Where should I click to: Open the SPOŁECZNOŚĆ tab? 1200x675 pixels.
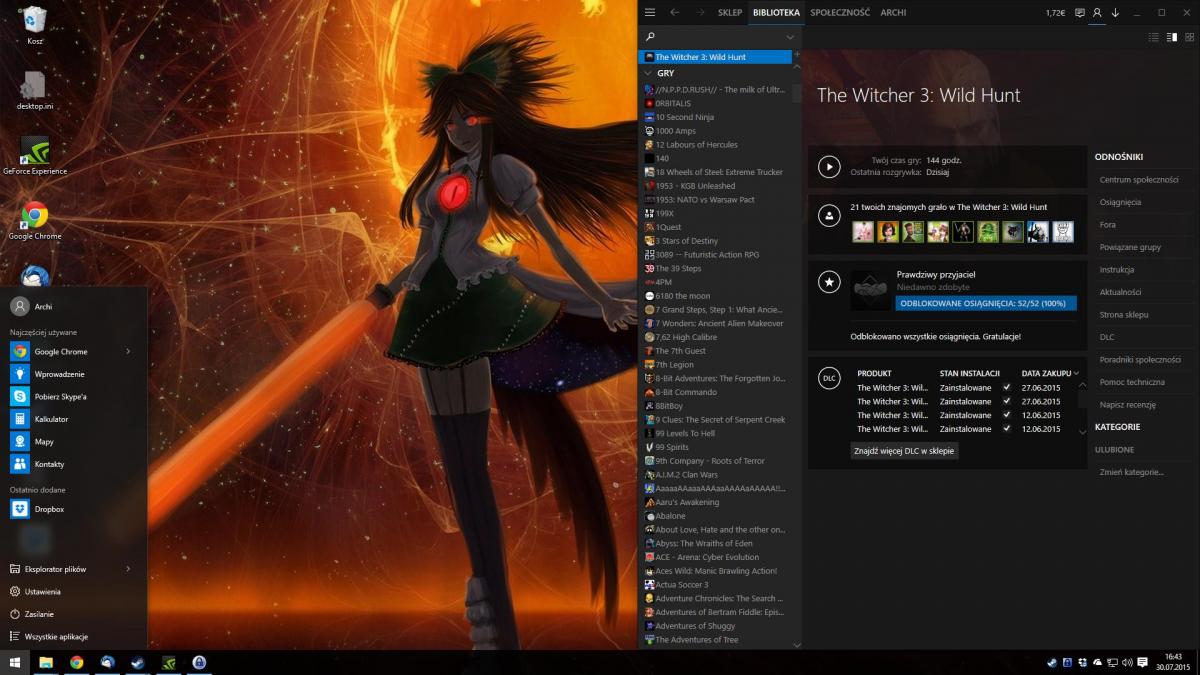pyautogui.click(x=841, y=12)
